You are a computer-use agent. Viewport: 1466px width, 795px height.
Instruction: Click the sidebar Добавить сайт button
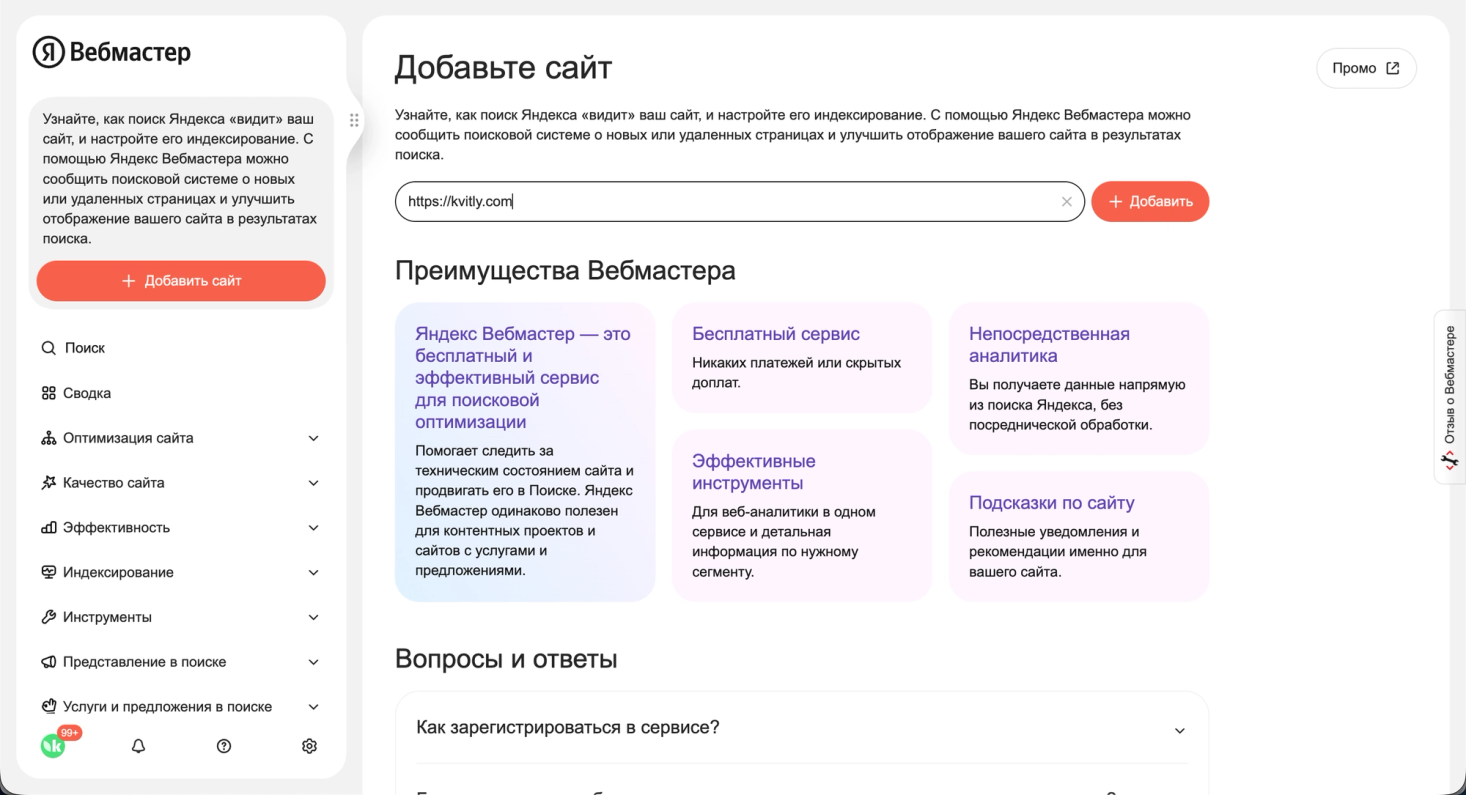pyautogui.click(x=181, y=281)
